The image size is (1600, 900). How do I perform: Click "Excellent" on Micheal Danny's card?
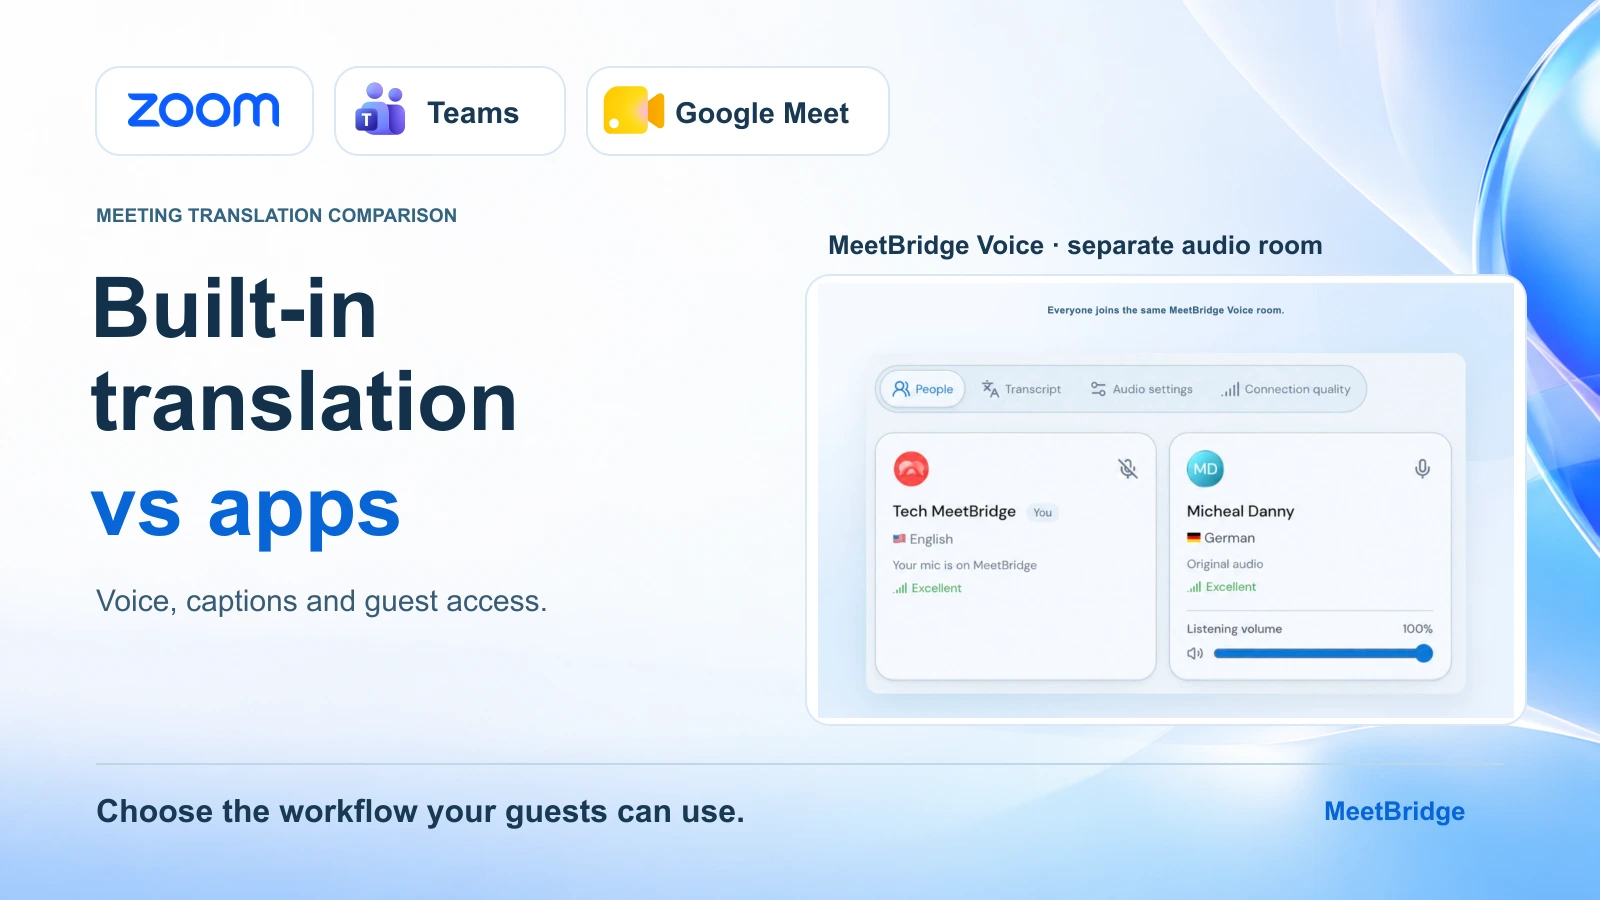pos(1221,587)
